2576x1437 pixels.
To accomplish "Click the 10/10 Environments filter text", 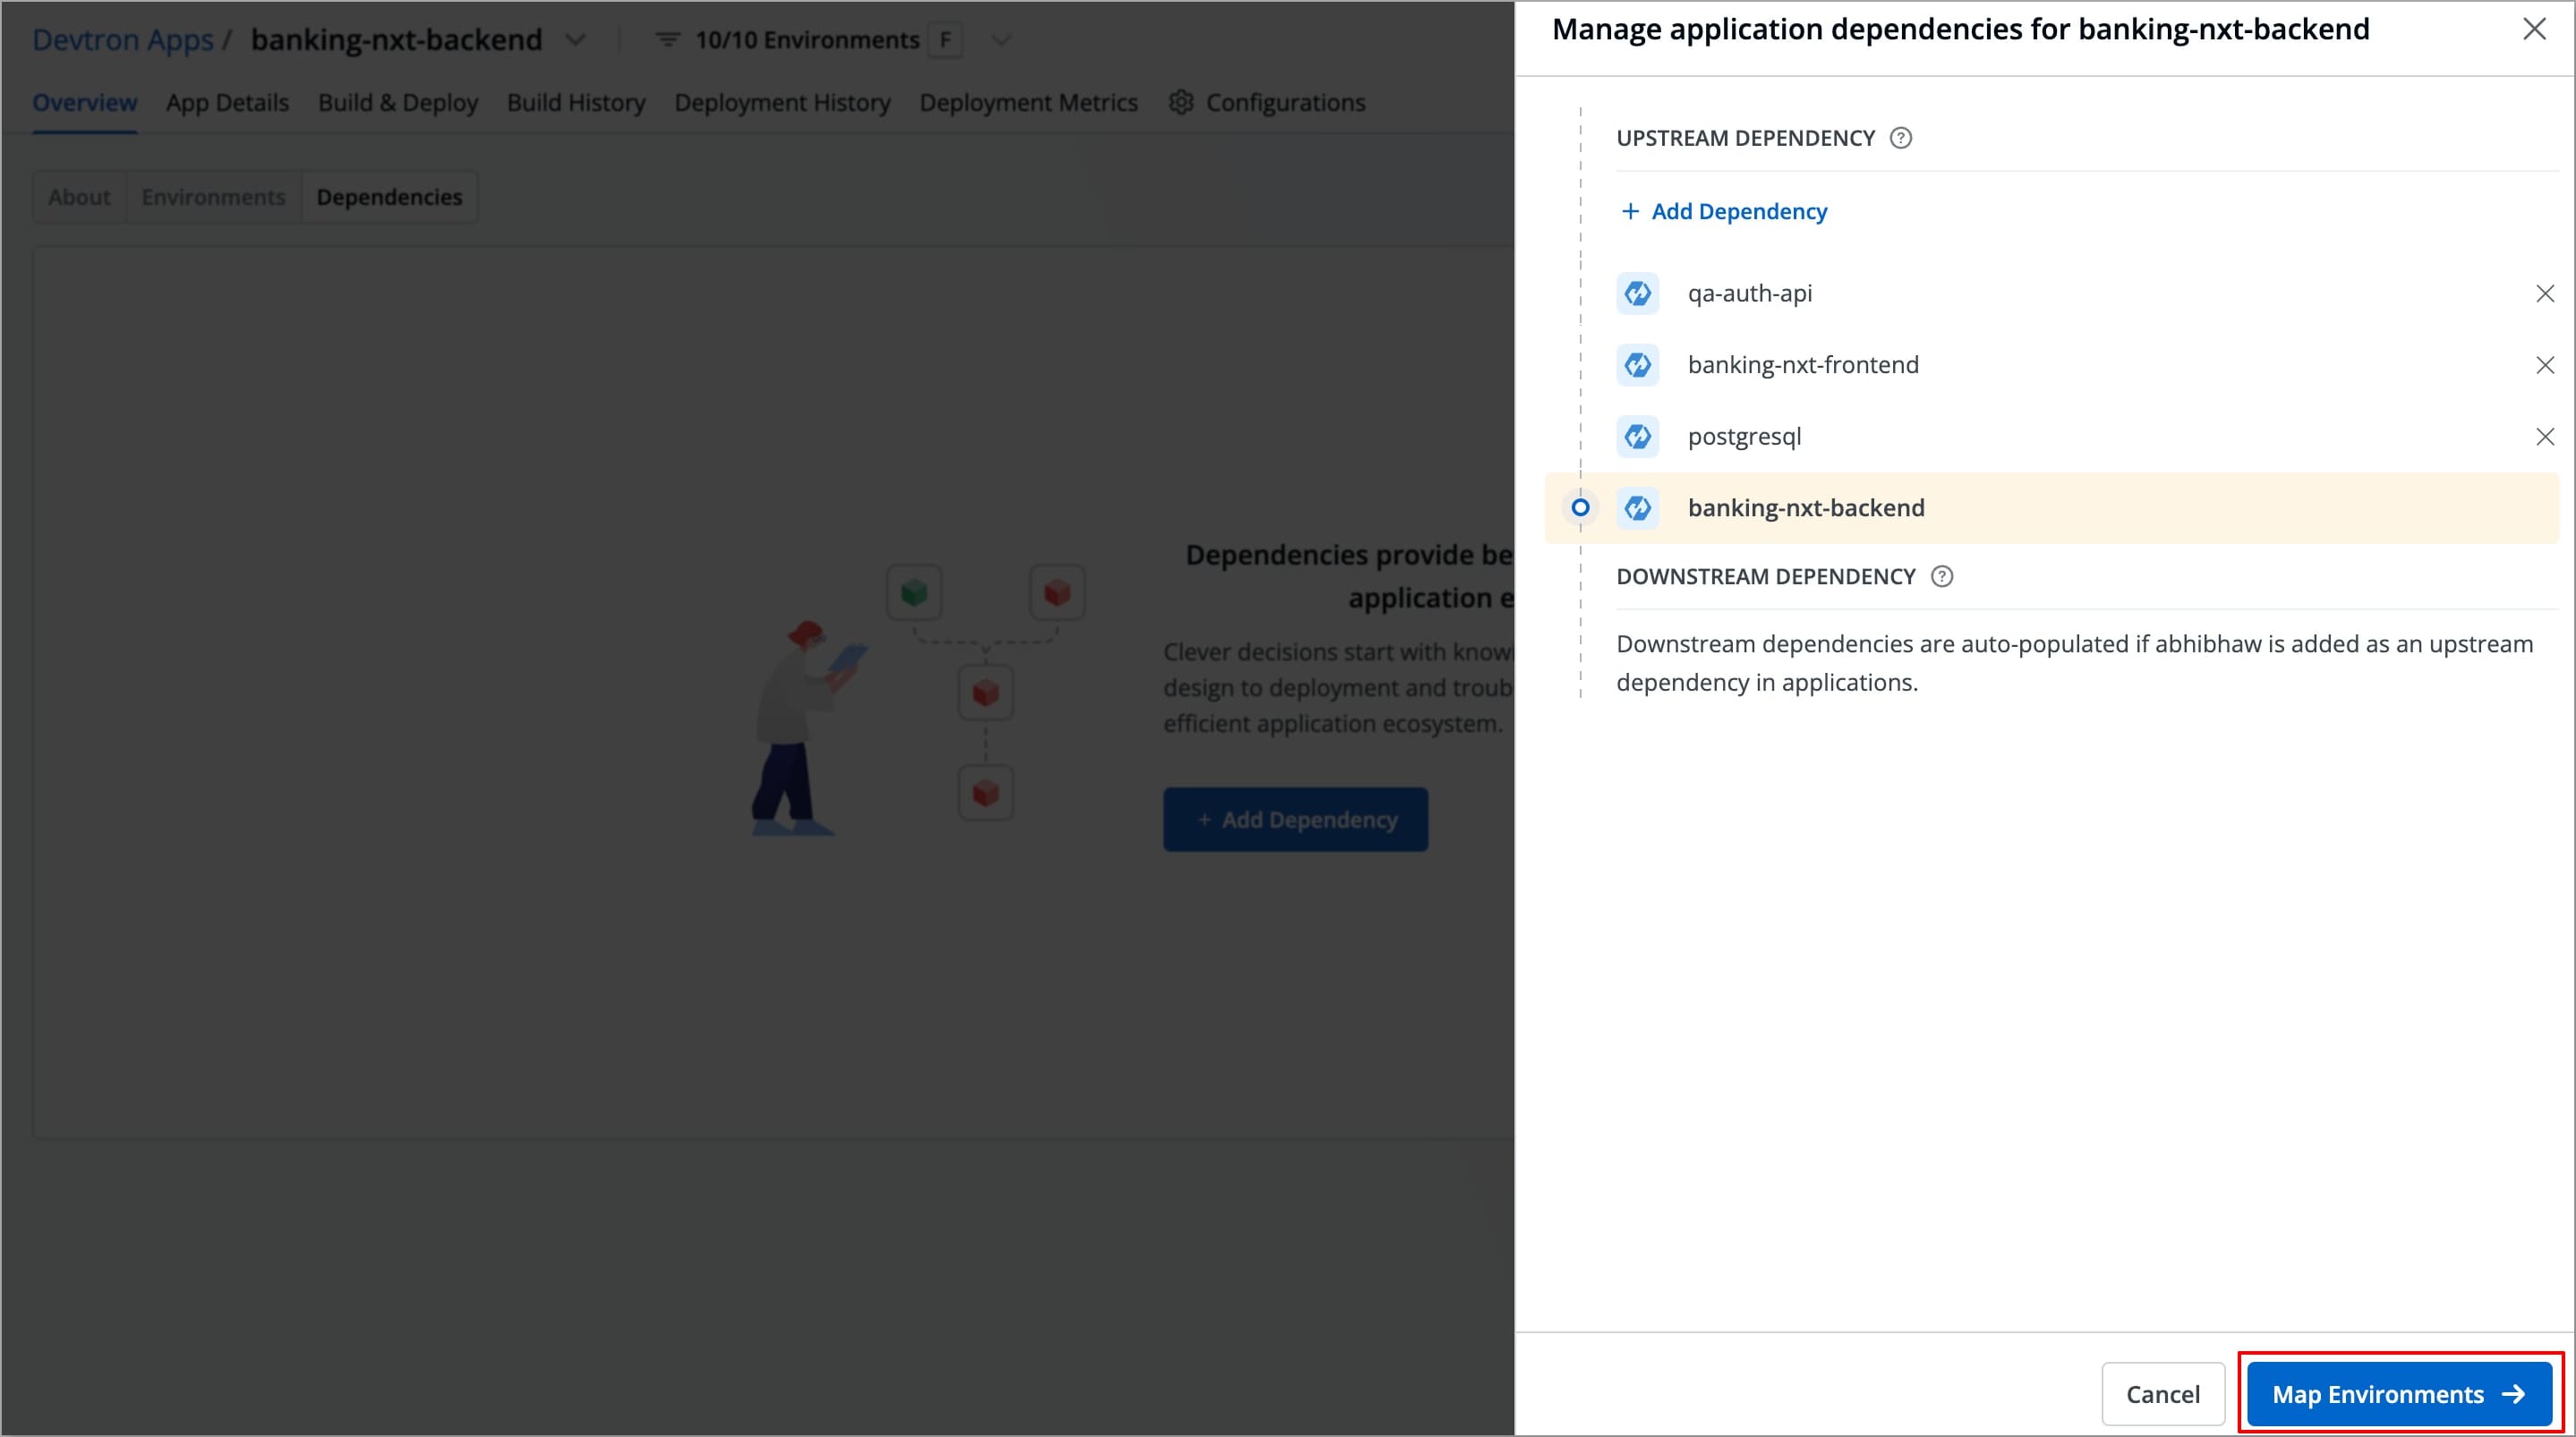I will coord(807,40).
